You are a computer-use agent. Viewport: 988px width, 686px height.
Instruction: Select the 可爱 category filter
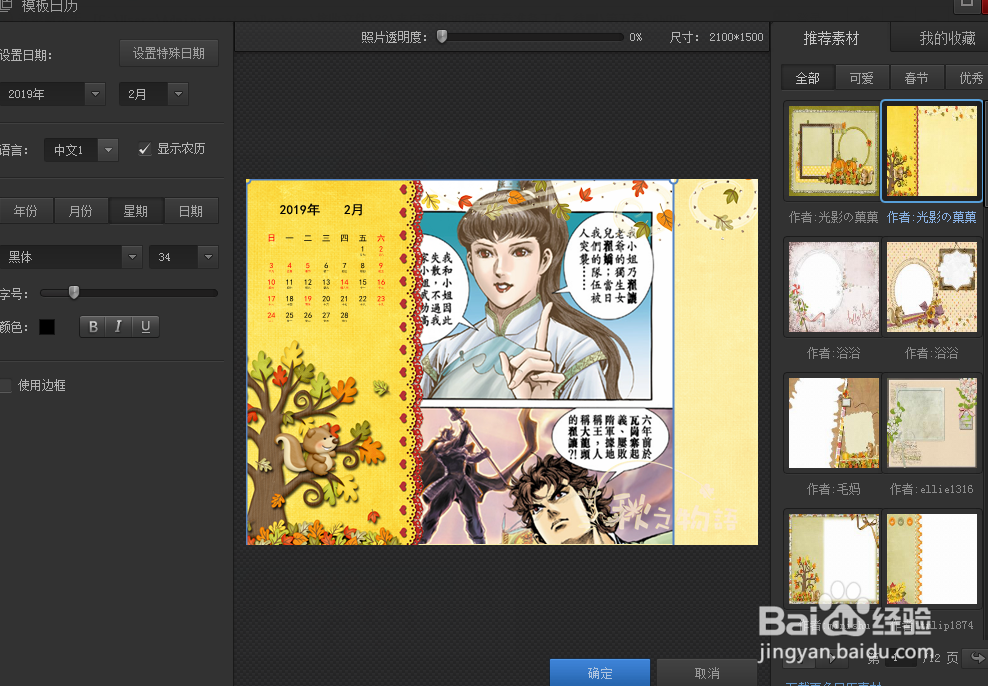(861, 78)
